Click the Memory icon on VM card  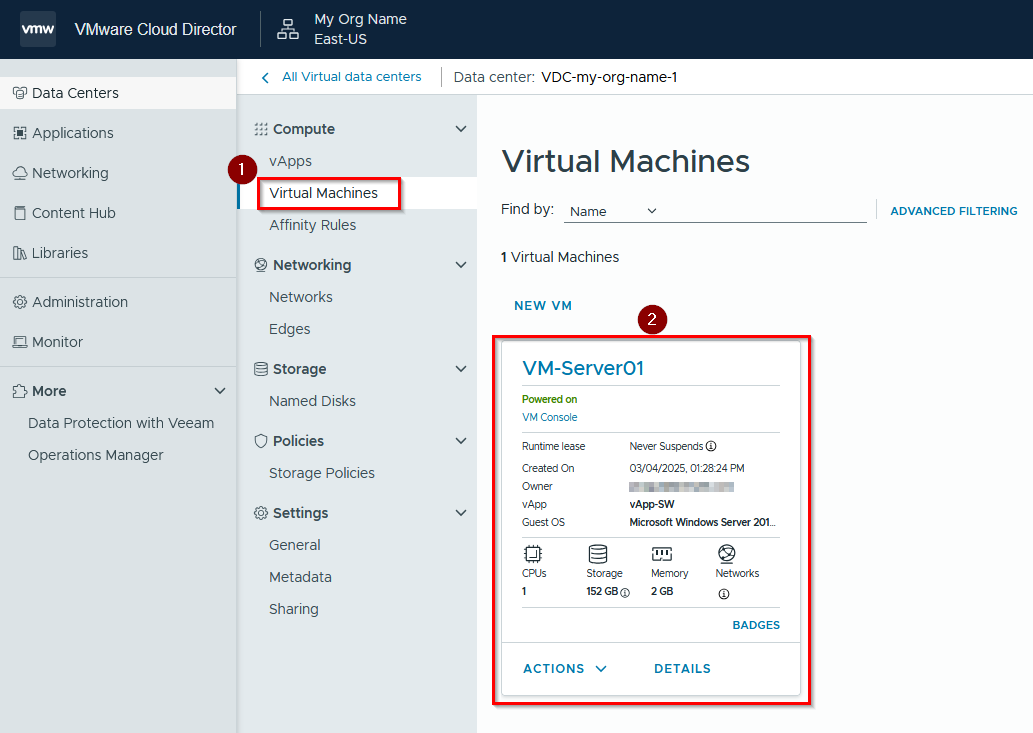pos(662,554)
